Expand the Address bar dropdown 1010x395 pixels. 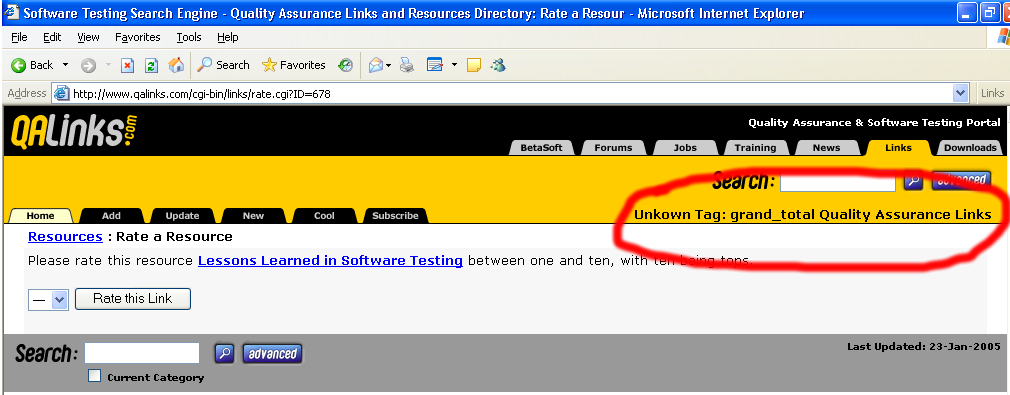tap(960, 93)
